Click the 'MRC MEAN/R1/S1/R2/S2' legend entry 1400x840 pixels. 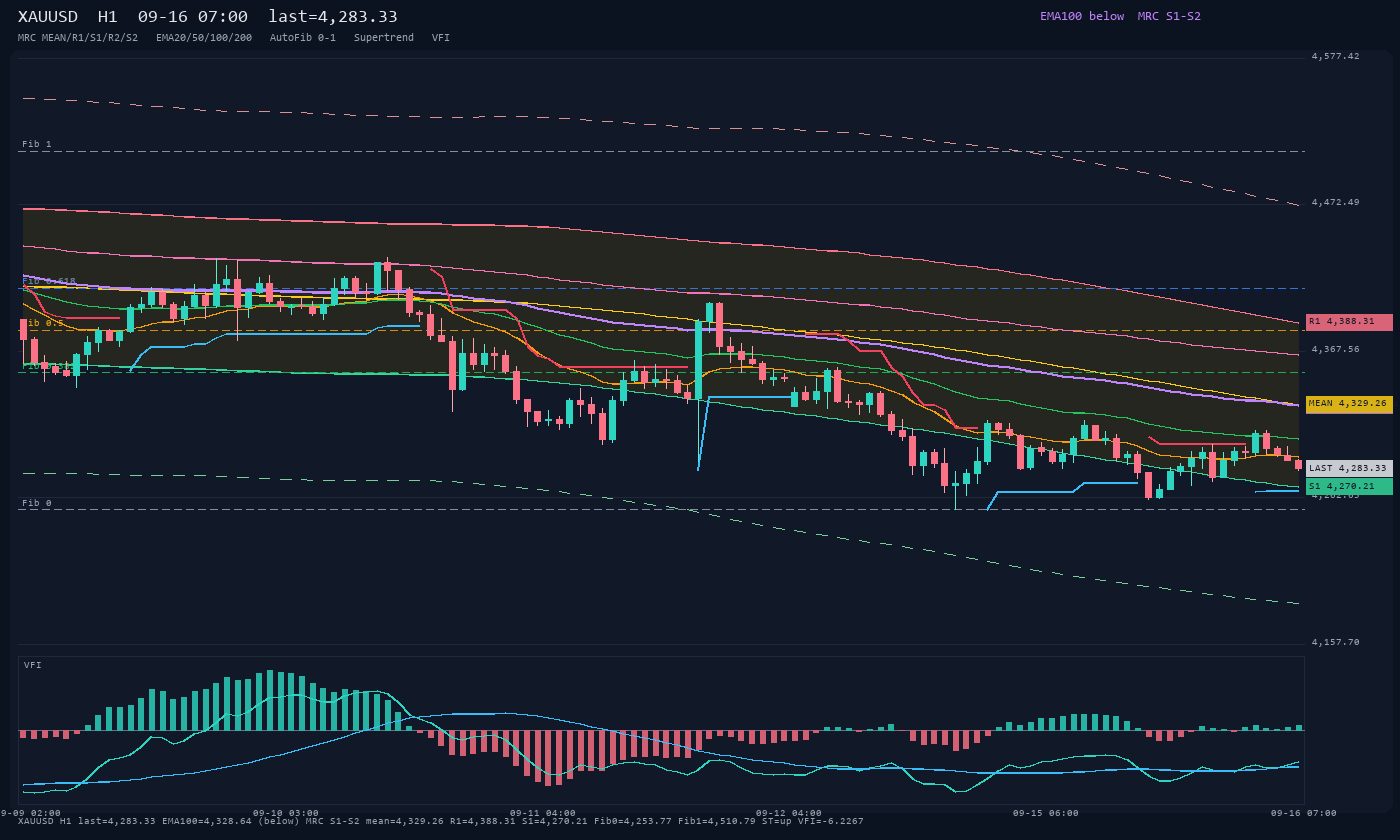point(78,38)
